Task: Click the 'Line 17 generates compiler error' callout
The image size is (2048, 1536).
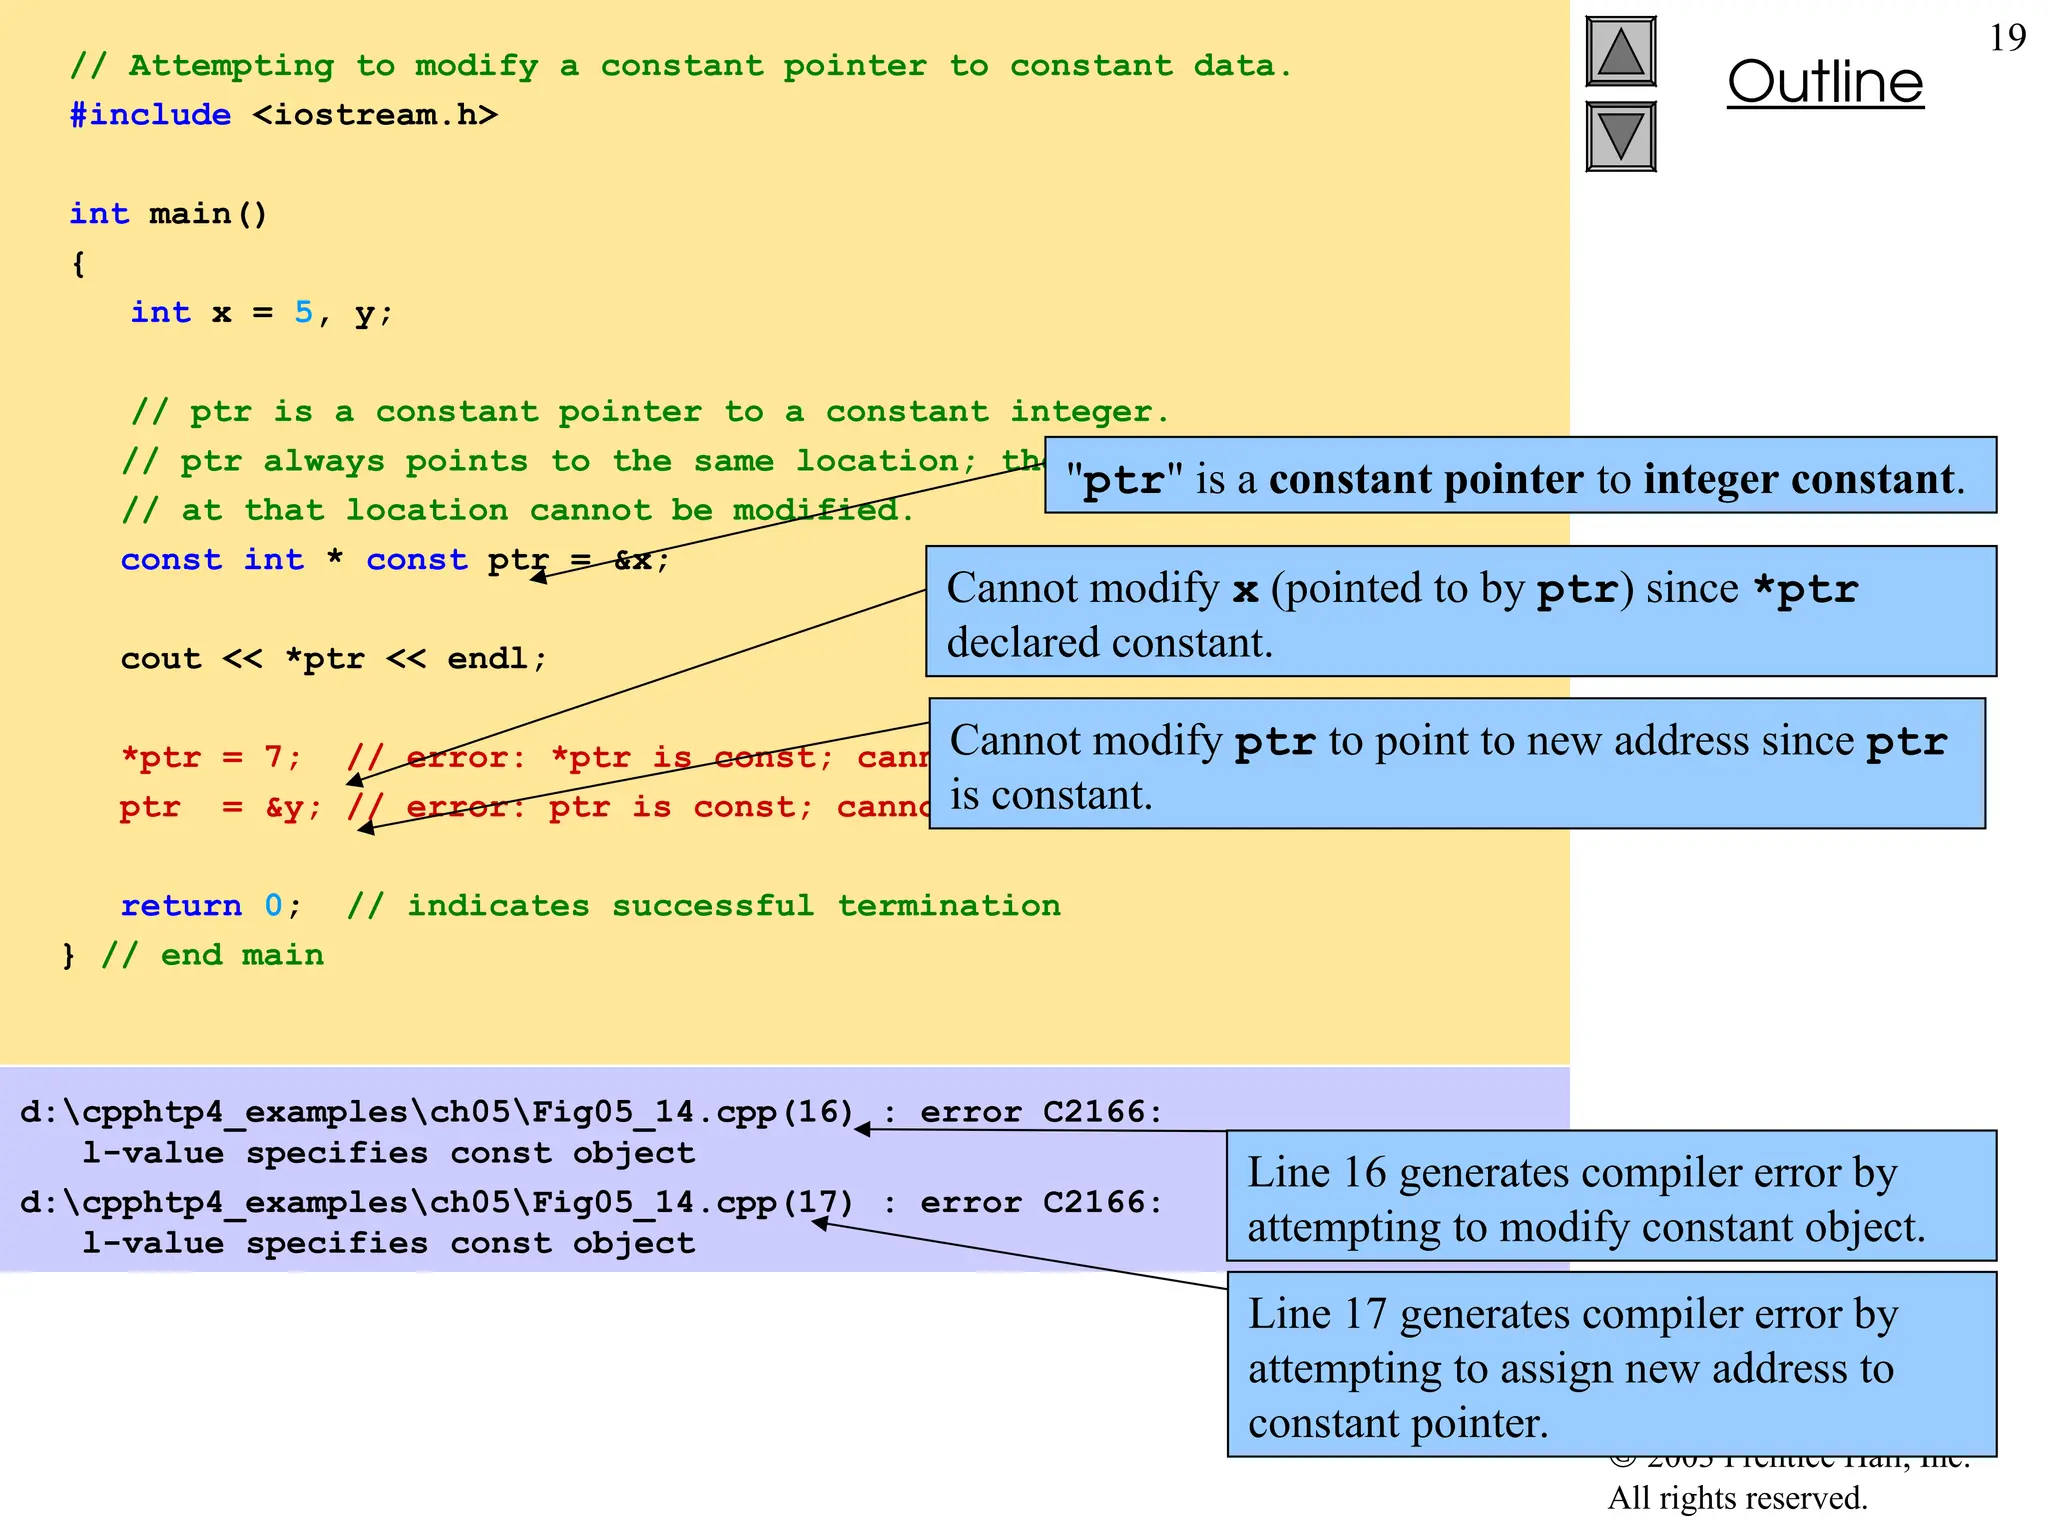Action: point(1612,1365)
